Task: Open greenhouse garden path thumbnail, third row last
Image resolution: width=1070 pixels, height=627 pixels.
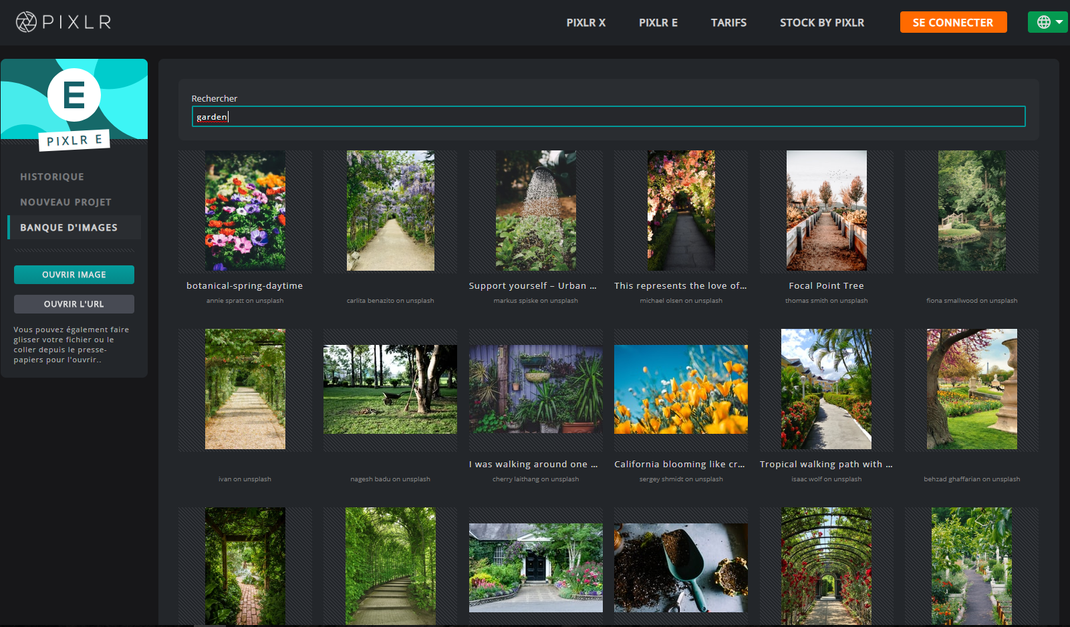Action: point(972,566)
